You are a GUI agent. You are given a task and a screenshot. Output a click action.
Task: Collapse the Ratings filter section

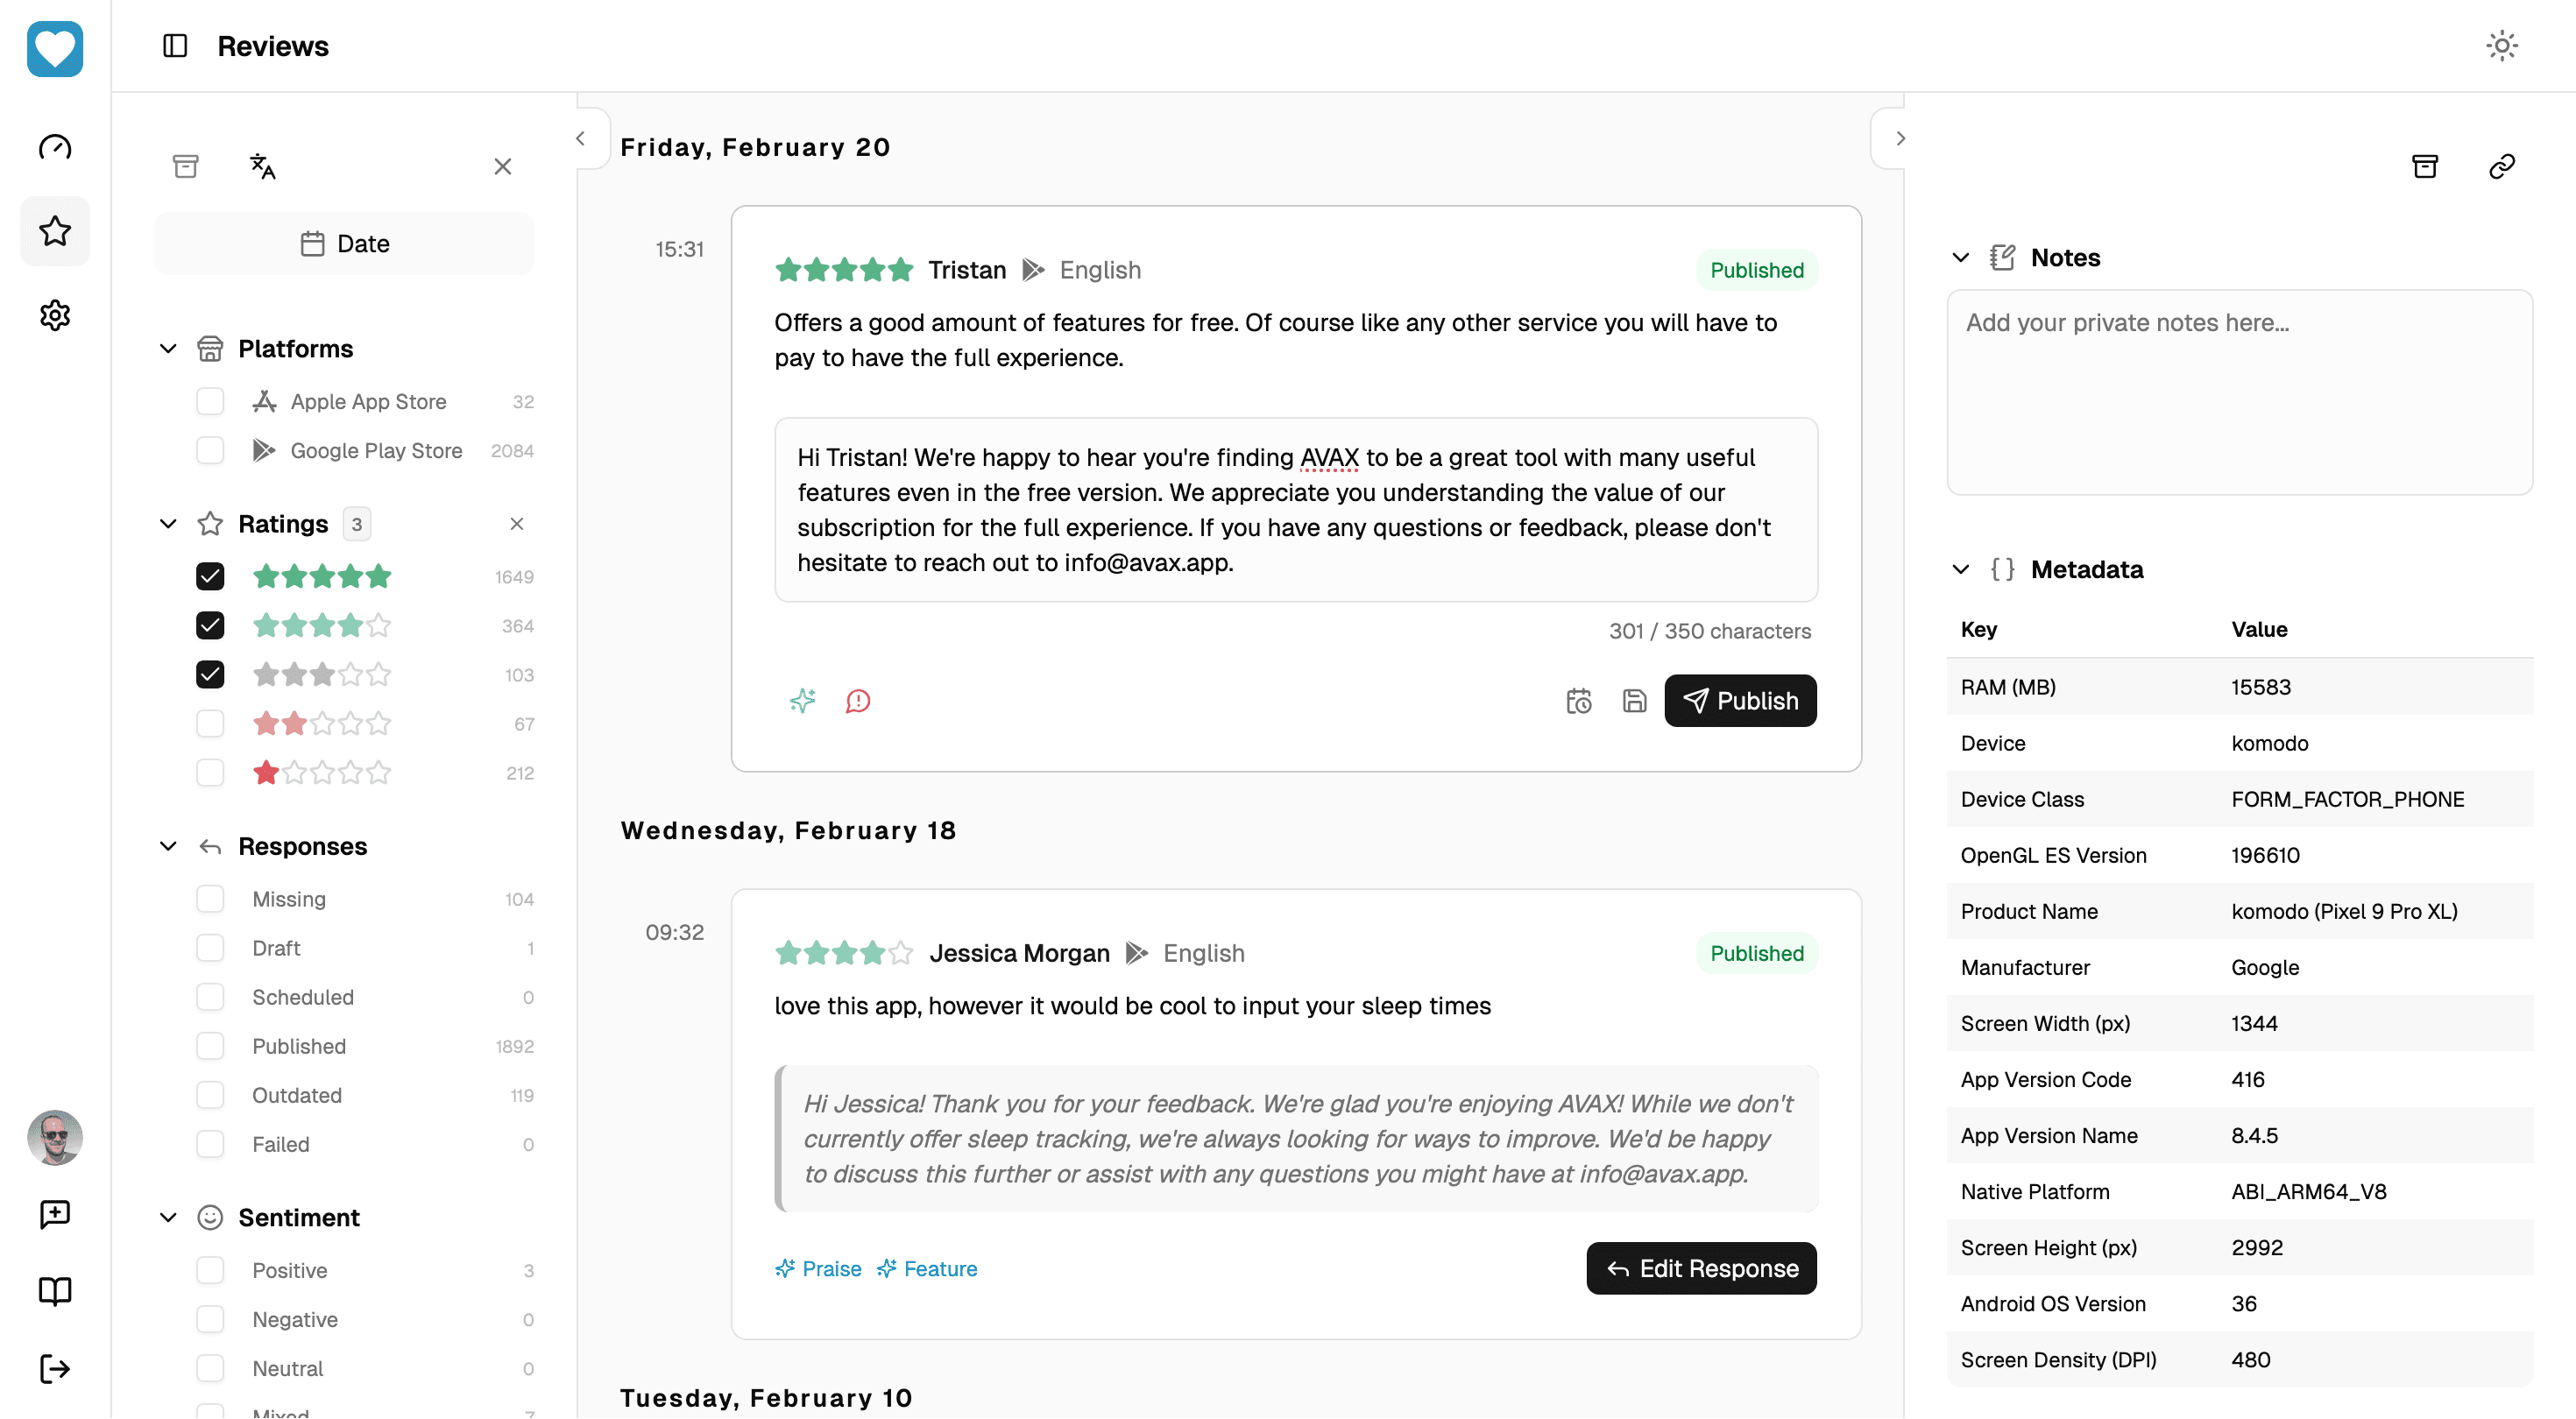tap(167, 523)
